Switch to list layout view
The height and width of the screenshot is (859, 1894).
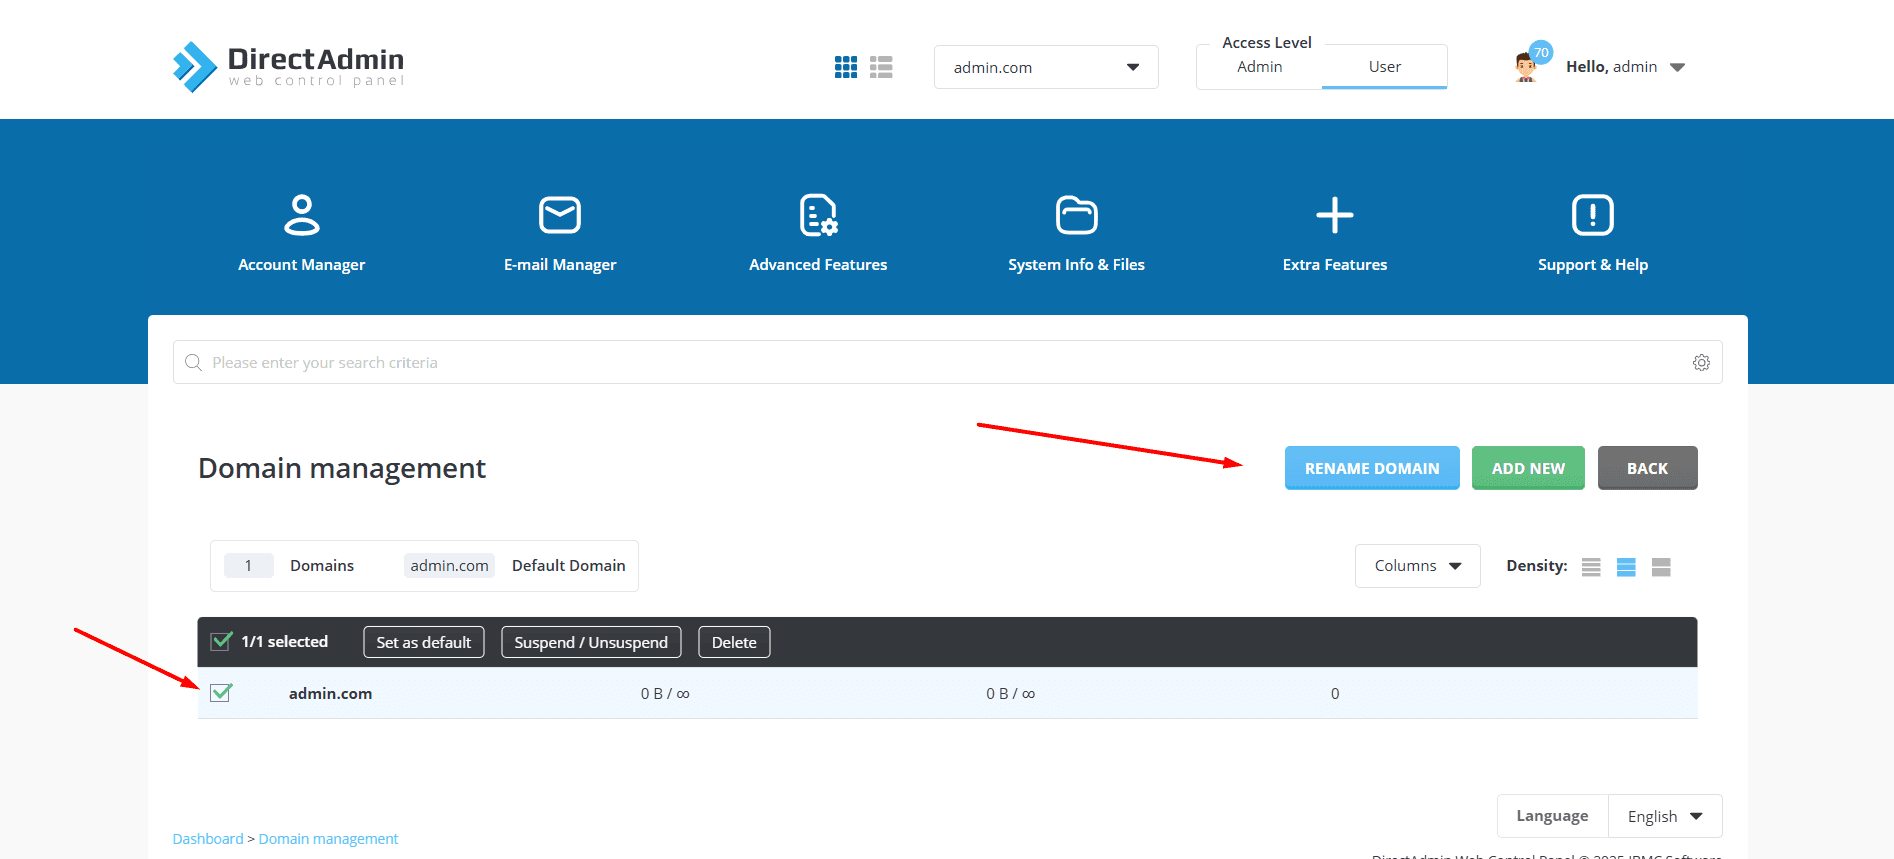881,67
